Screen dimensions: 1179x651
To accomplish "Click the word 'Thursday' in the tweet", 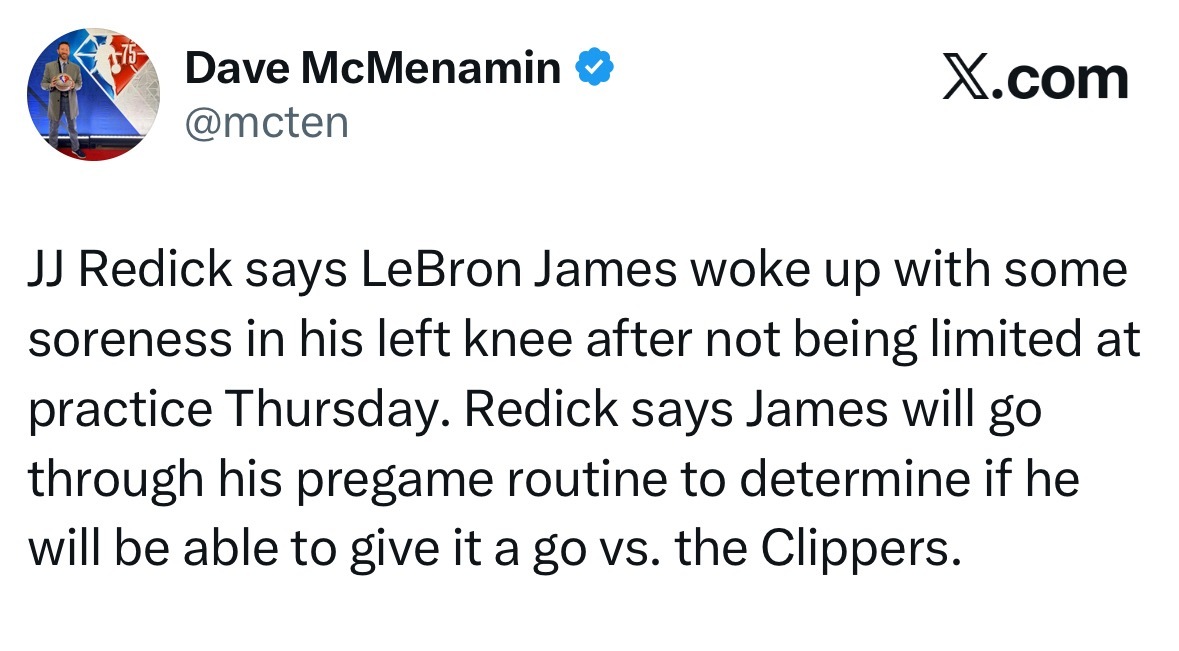I will [332, 411].
